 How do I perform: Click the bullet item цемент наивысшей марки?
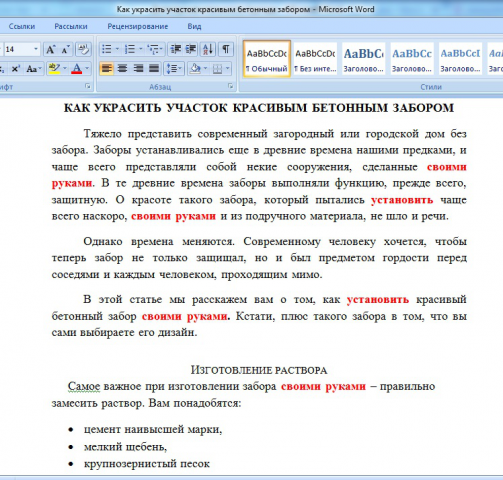coord(153,429)
